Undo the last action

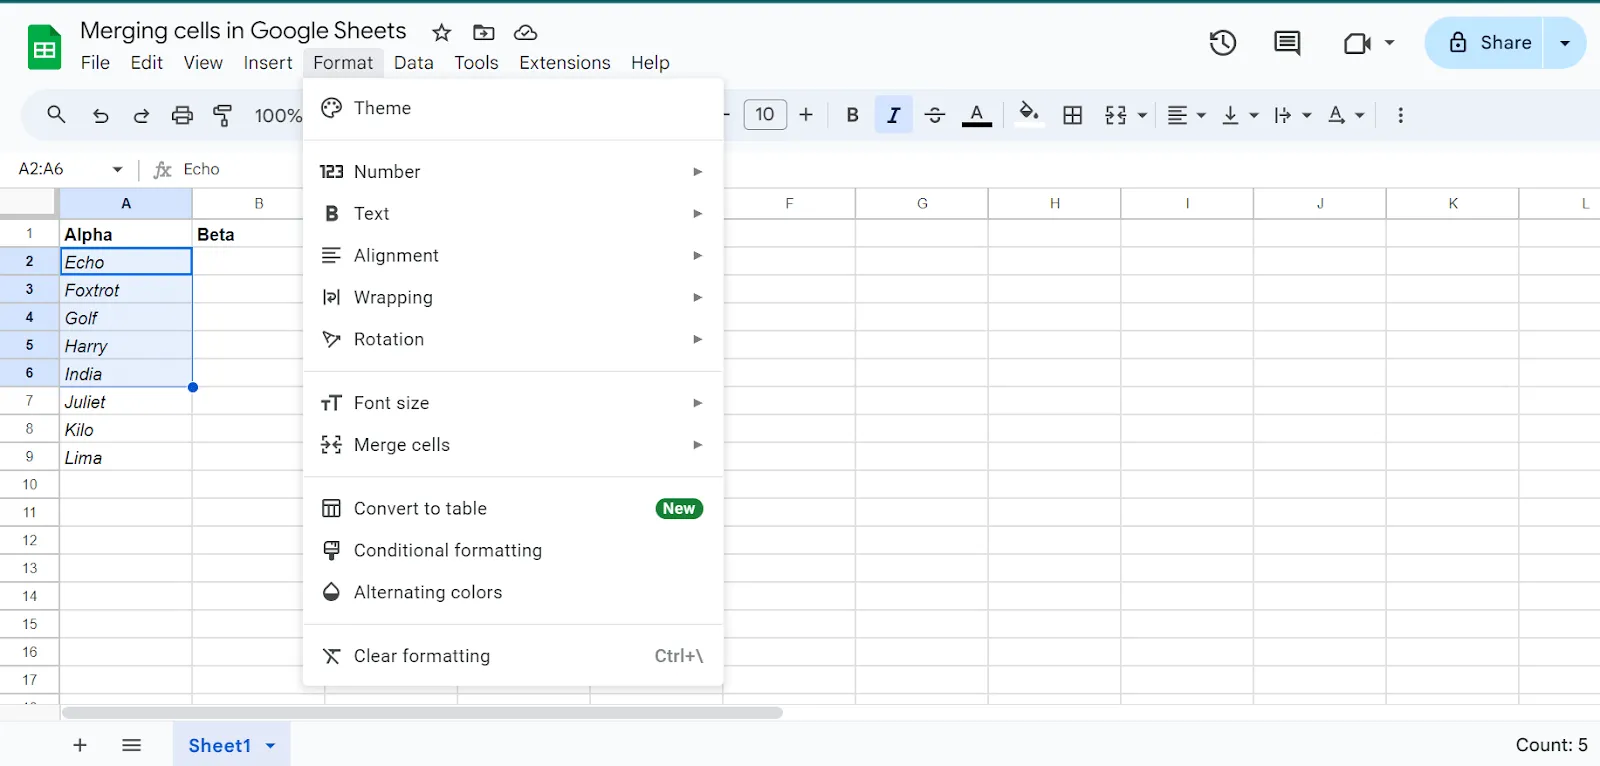click(x=100, y=115)
